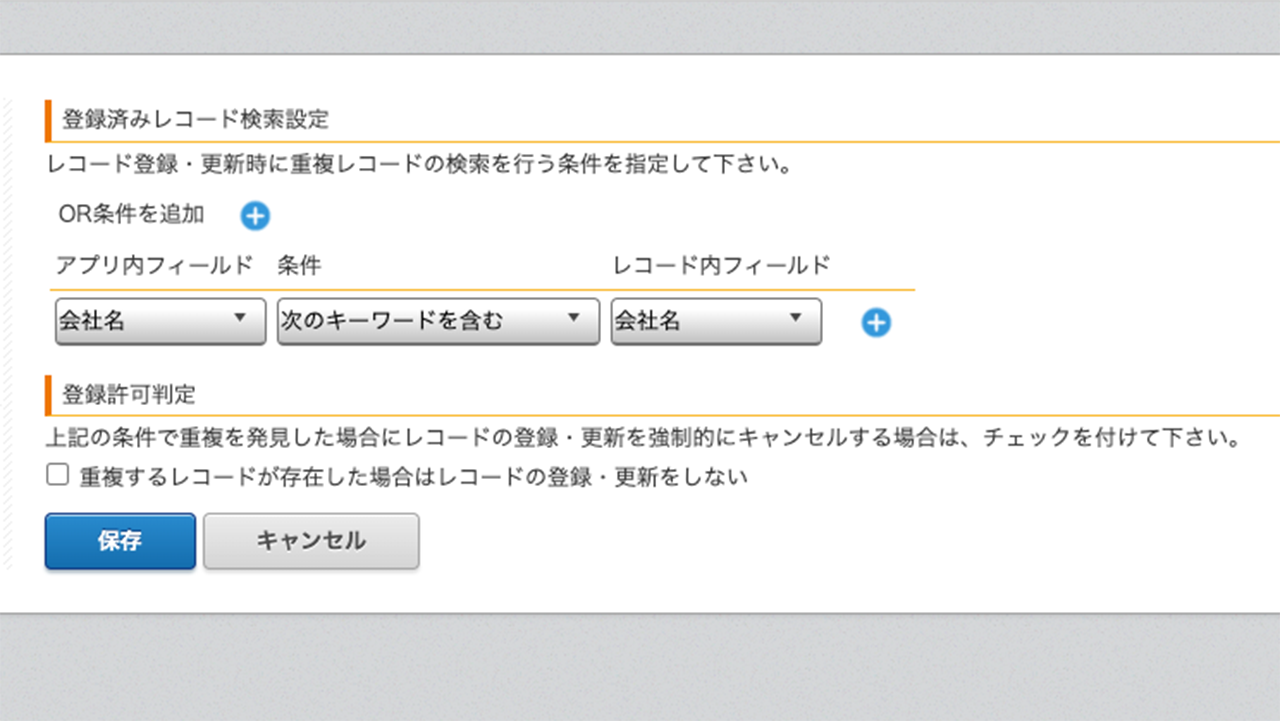
Task: Click the レコード登録・更新時に重複レコードの検索 description text
Action: click(x=420, y=165)
